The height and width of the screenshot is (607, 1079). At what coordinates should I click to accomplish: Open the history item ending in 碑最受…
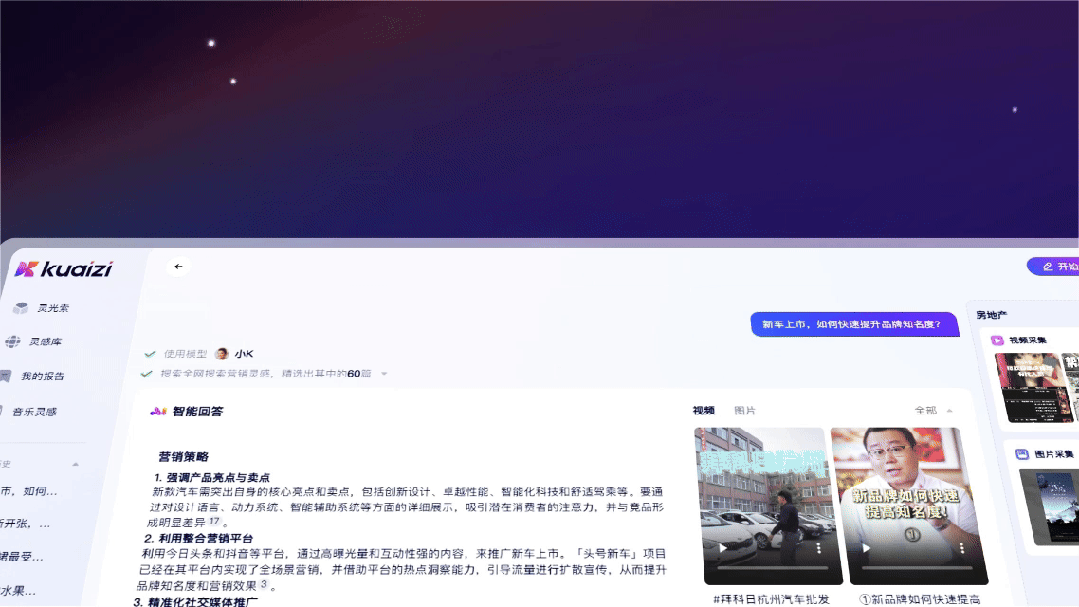21,556
